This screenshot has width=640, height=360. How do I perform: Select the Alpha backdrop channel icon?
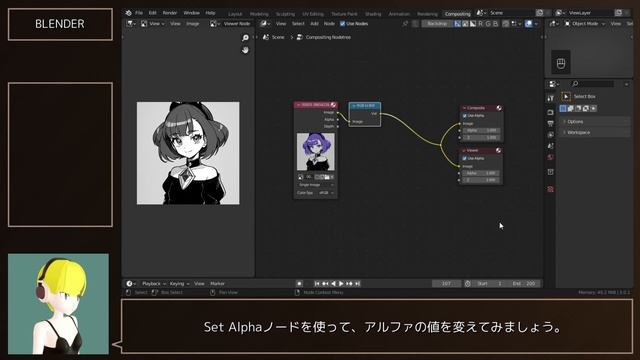click(x=473, y=24)
